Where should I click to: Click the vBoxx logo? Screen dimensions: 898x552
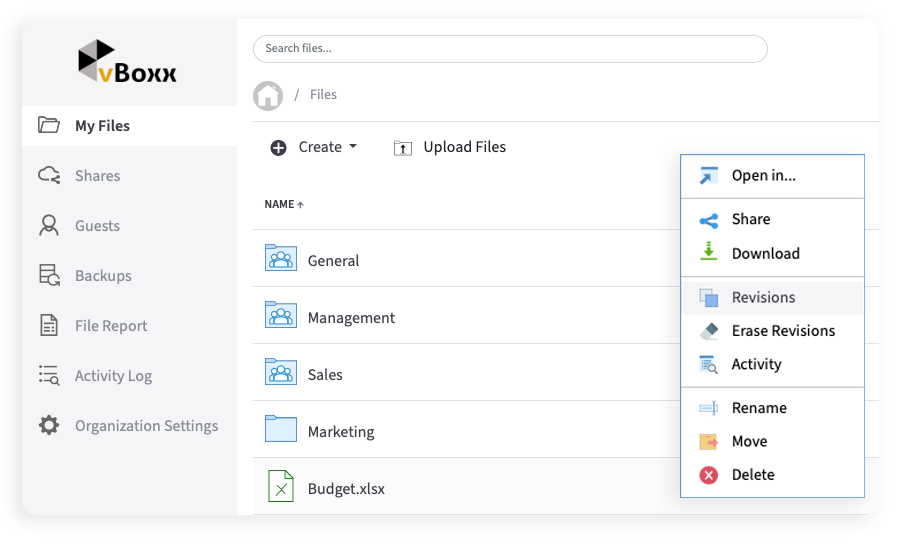click(127, 62)
